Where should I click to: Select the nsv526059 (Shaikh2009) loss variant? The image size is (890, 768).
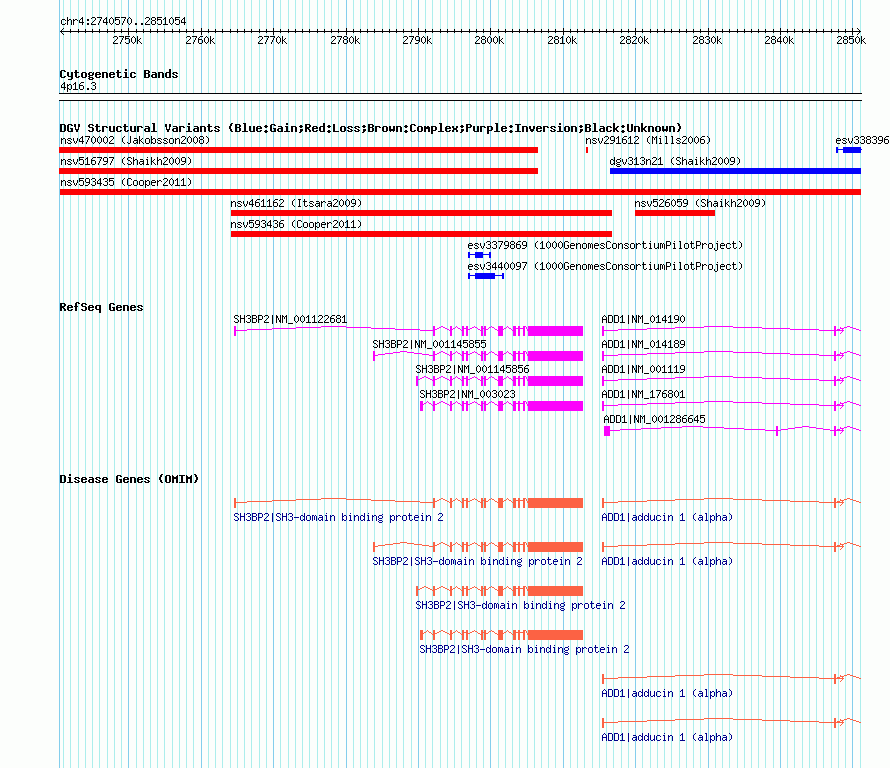pyautogui.click(x=675, y=213)
